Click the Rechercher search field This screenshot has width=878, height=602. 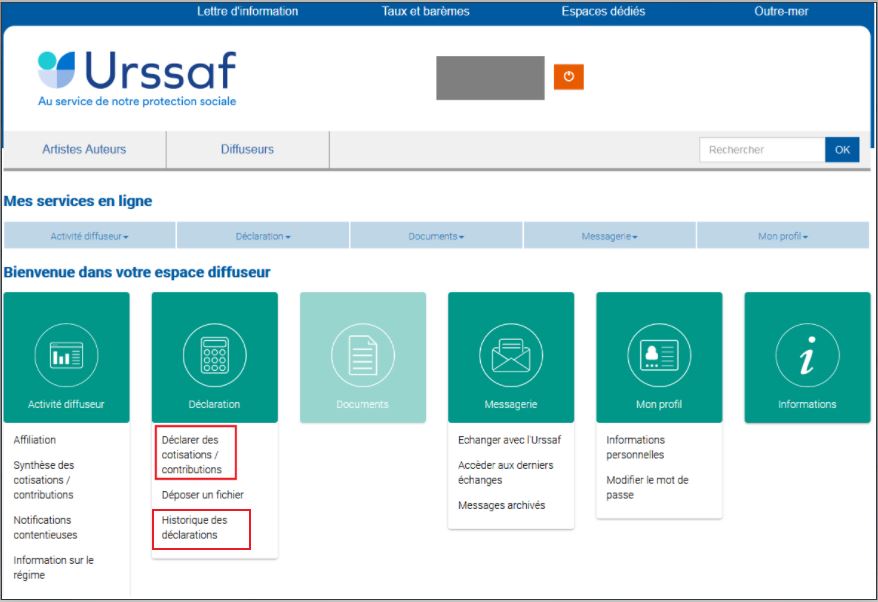[x=762, y=150]
